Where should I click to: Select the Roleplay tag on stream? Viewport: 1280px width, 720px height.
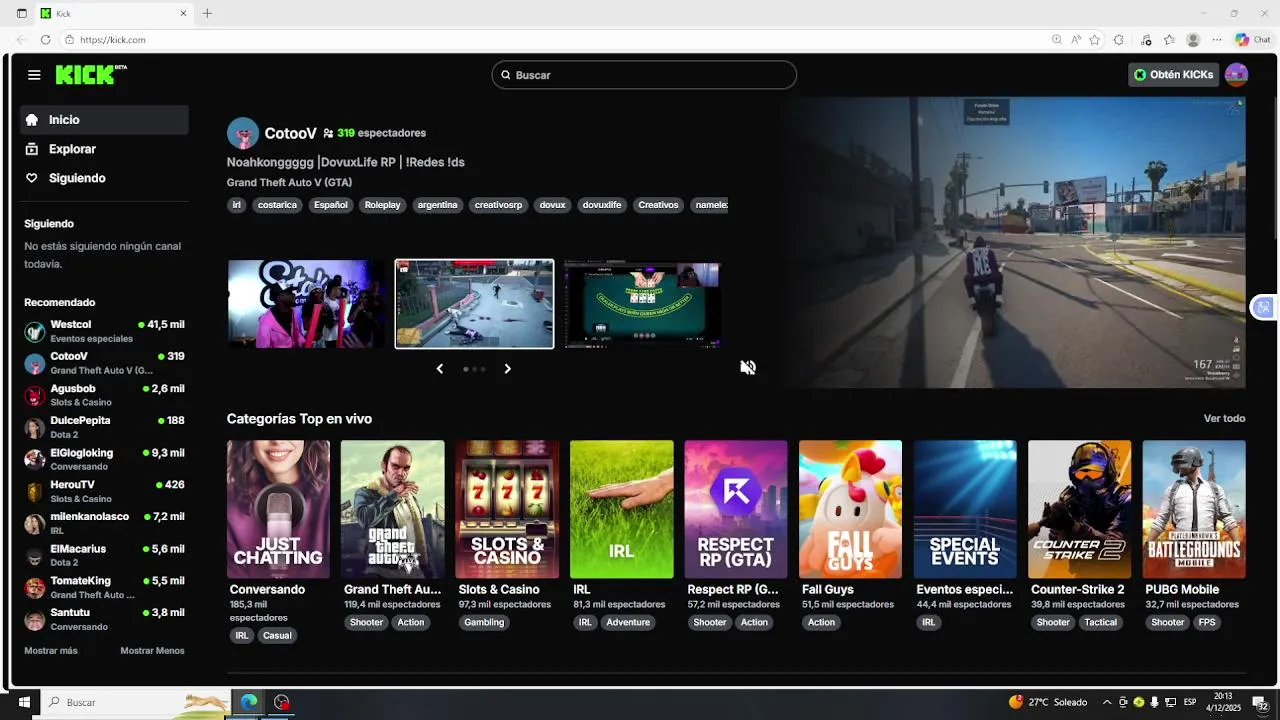click(x=382, y=205)
